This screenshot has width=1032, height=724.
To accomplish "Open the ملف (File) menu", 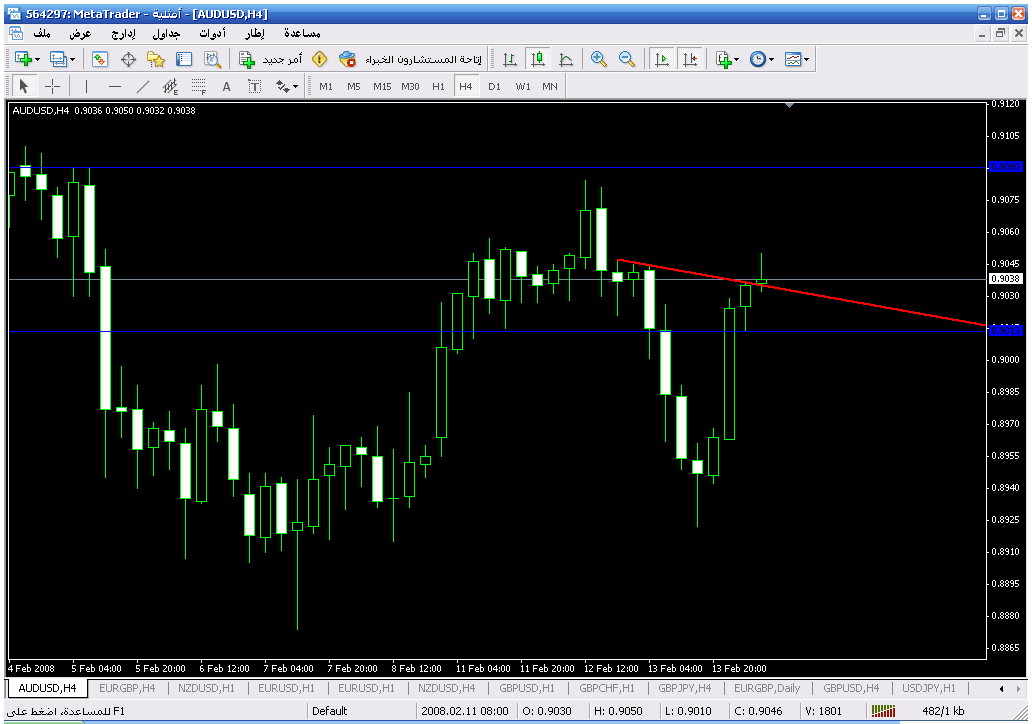I will click(x=42, y=34).
